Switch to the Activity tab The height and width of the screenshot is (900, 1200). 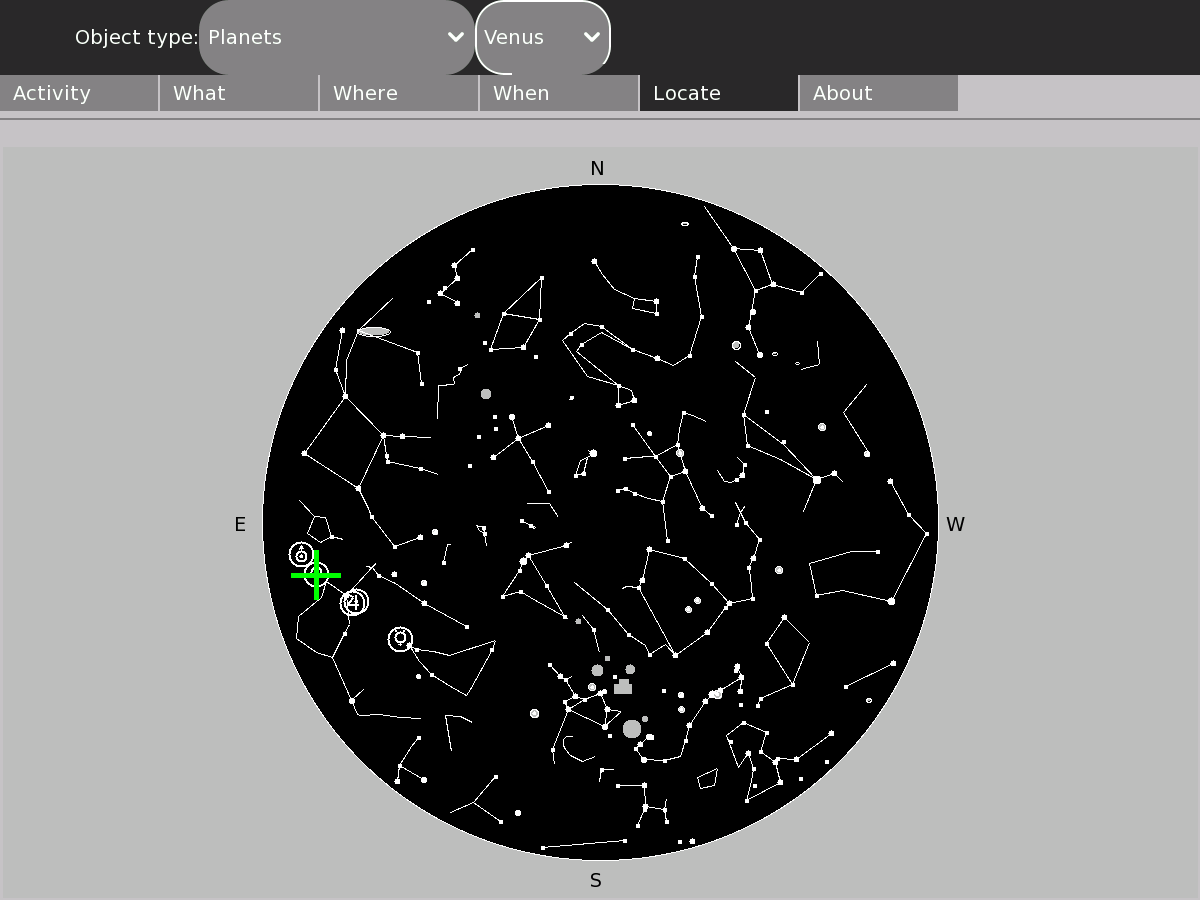79,93
